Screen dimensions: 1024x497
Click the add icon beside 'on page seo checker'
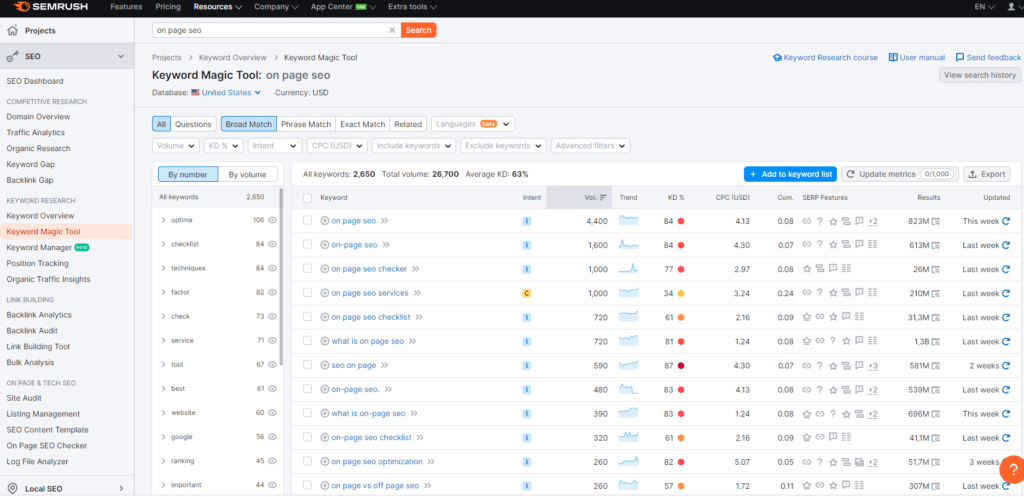tap(325, 269)
